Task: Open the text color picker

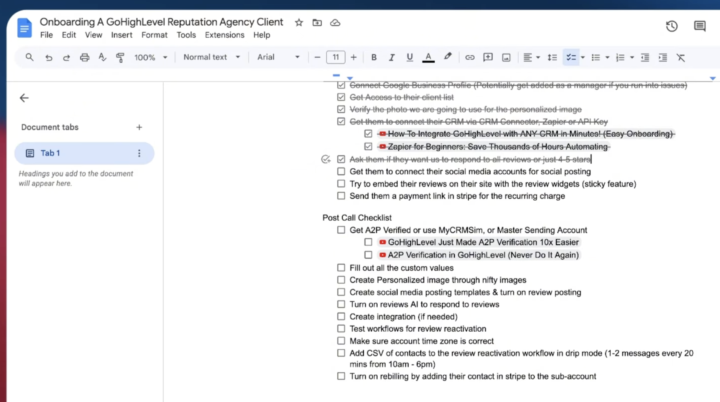Action: (x=428, y=57)
